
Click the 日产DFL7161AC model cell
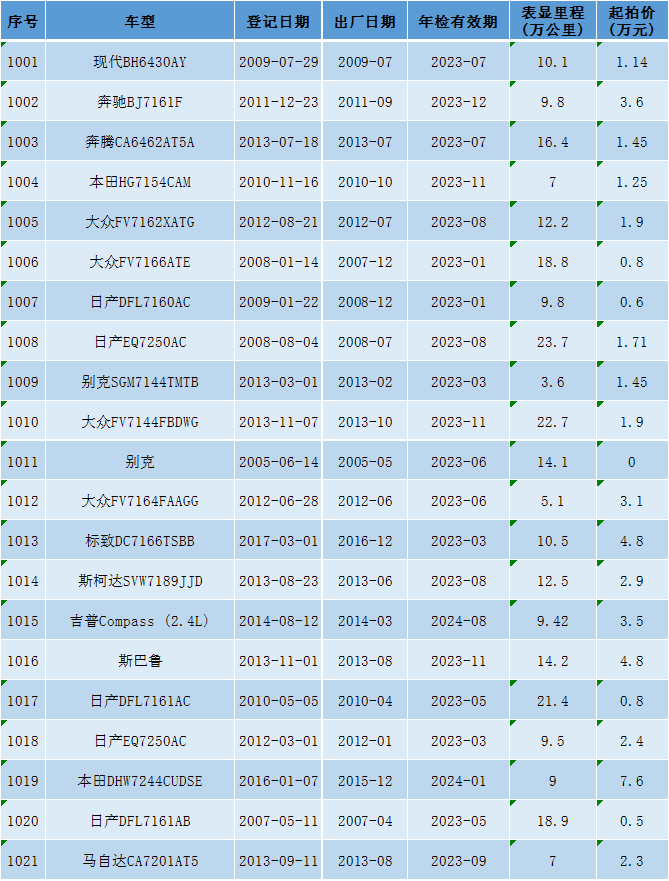(140, 700)
